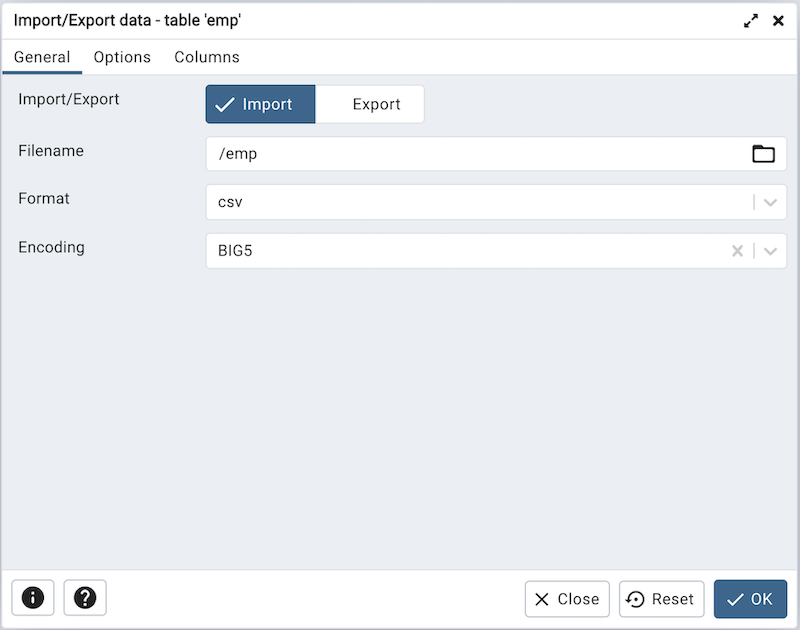
Task: Open the Encoding list via its chevron
Action: [x=770, y=250]
